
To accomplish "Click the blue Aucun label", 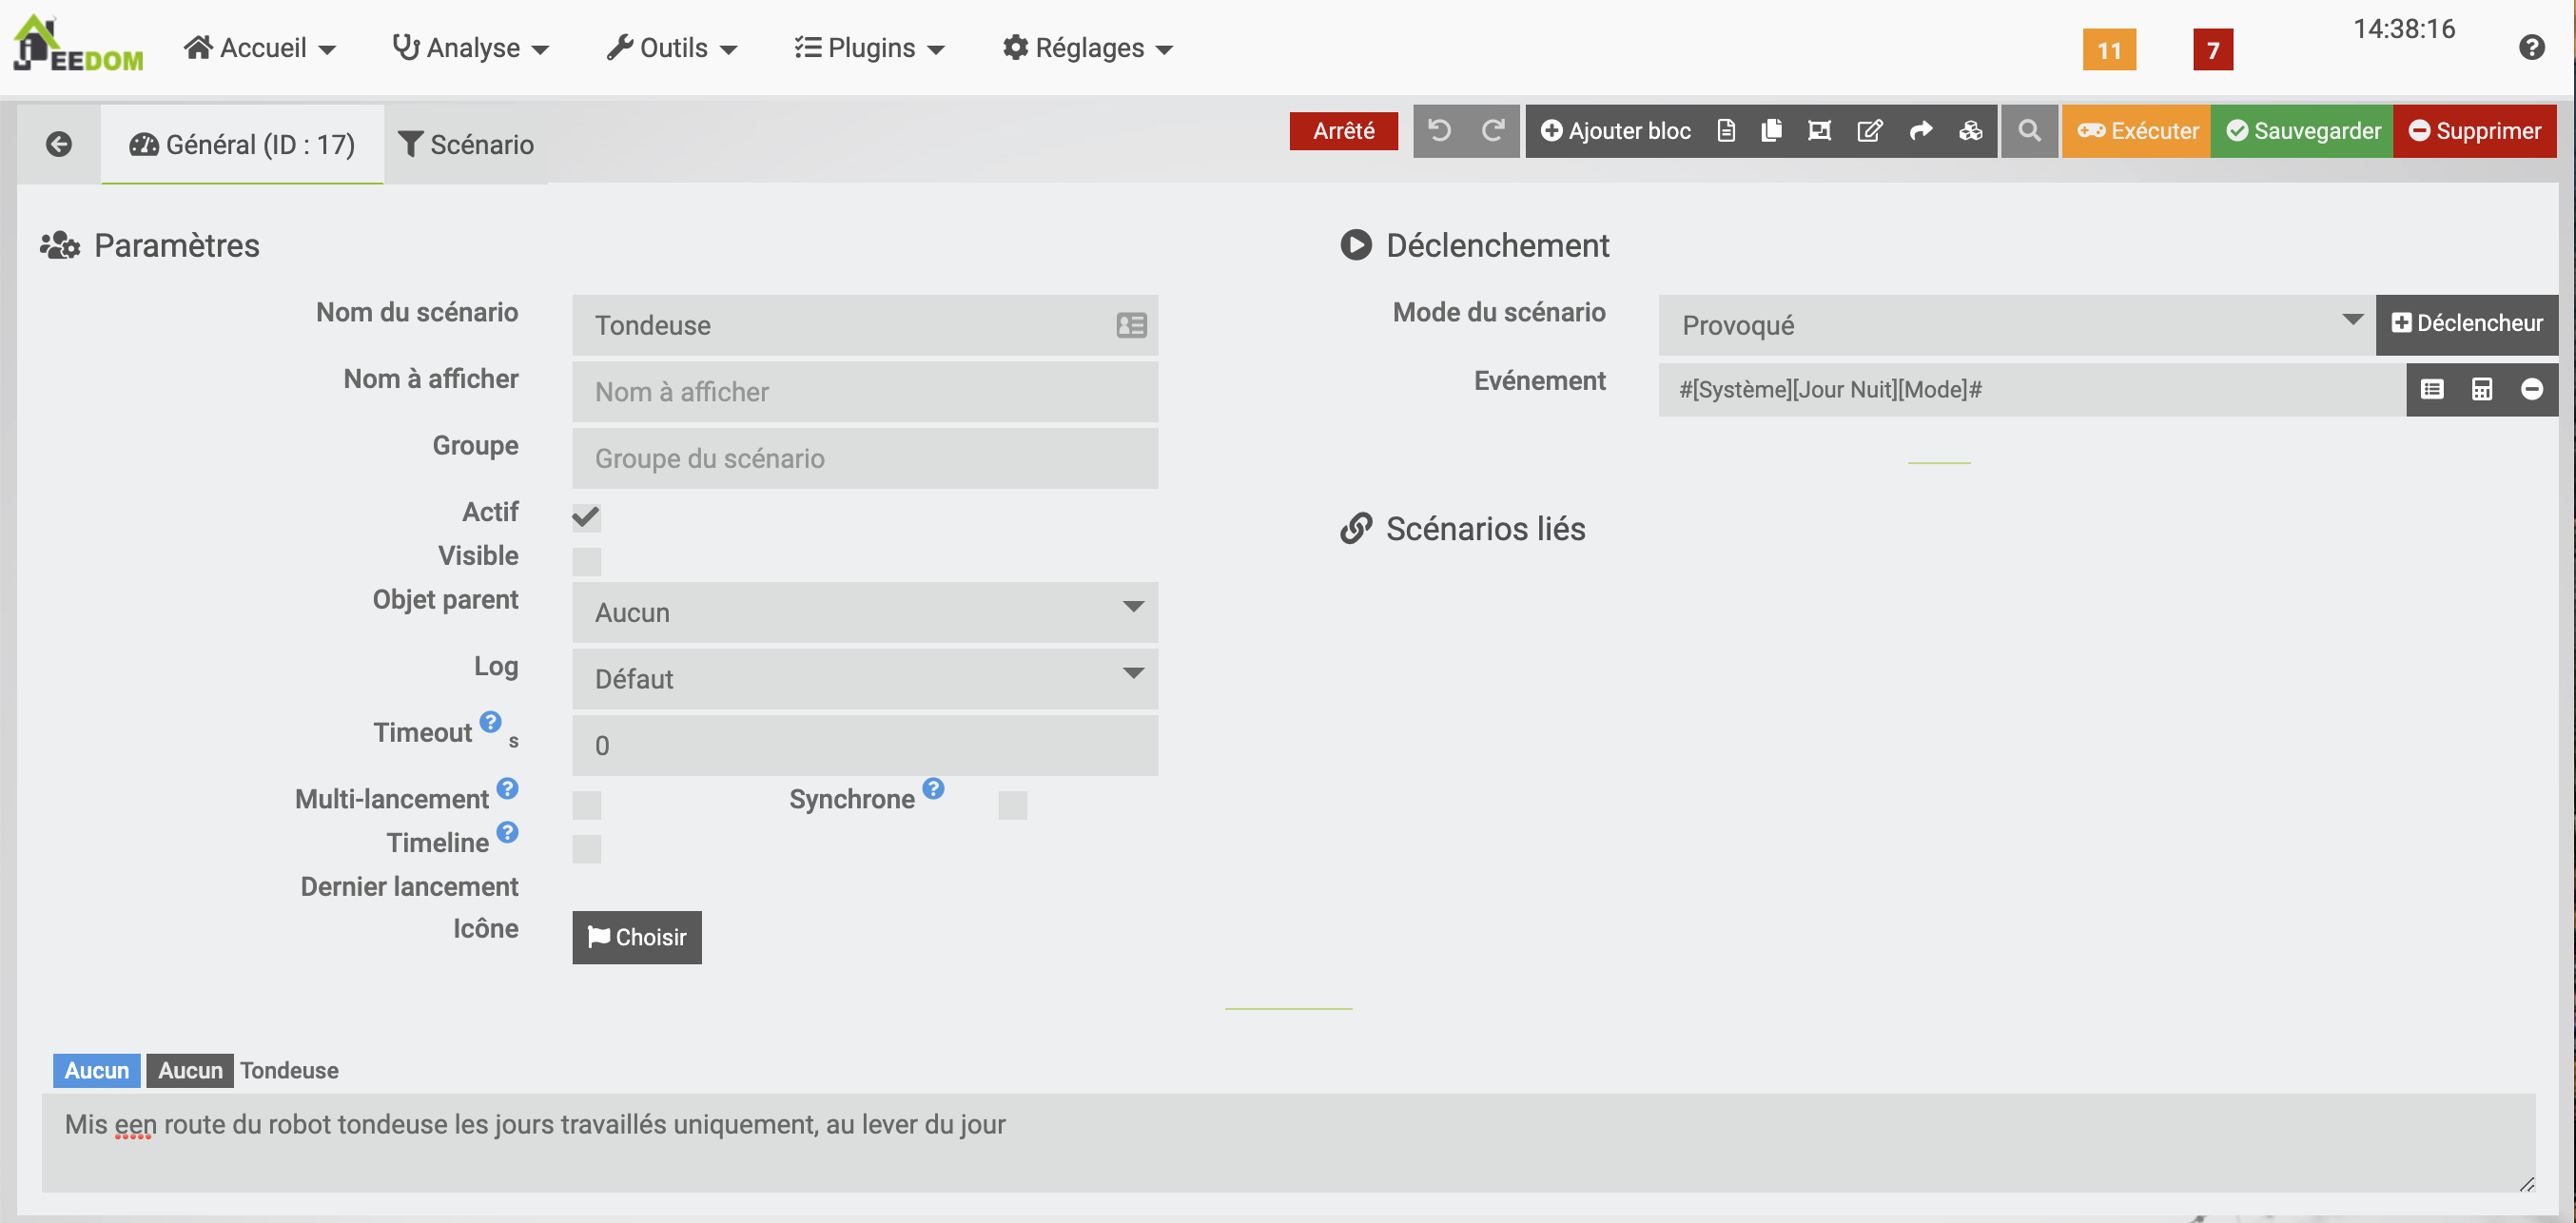I will pyautogui.click(x=96, y=1070).
